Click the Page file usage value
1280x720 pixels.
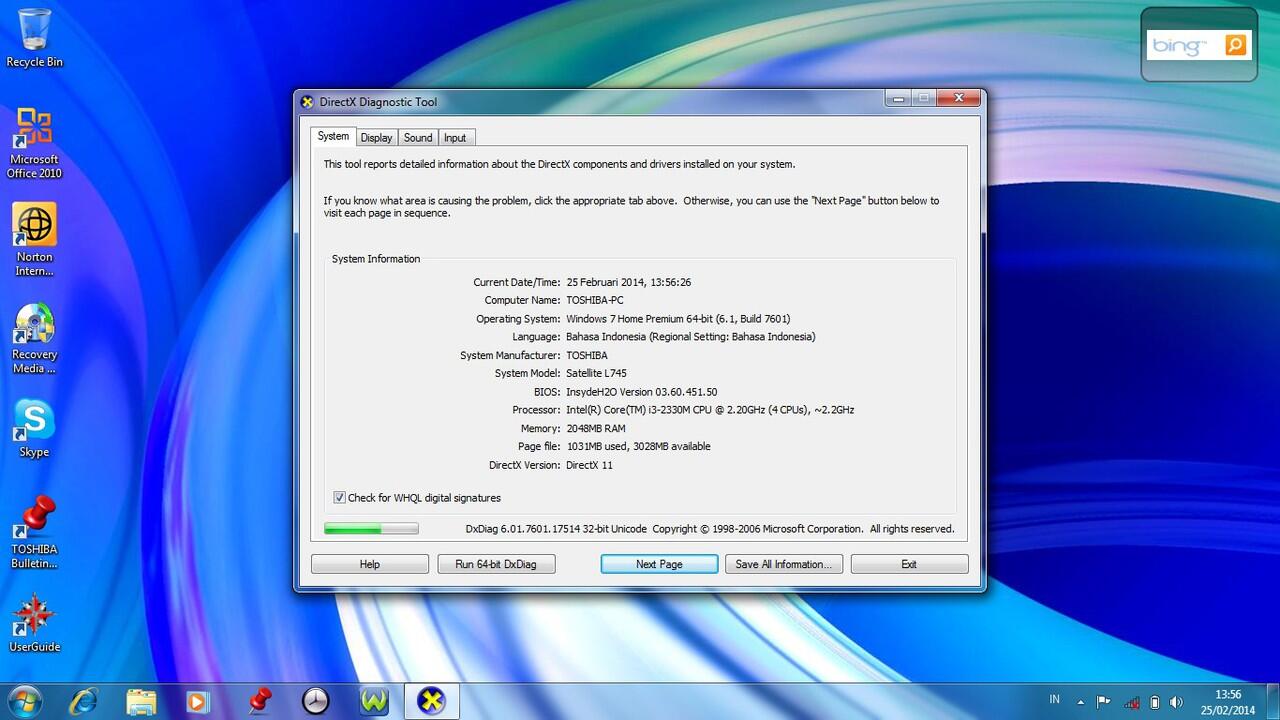[638, 447]
